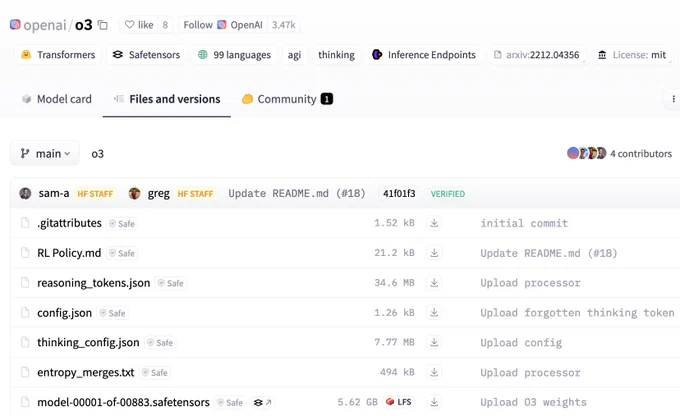Select the o3 breadcrumb path
Screen dimensions: 680x416
pos(98,154)
